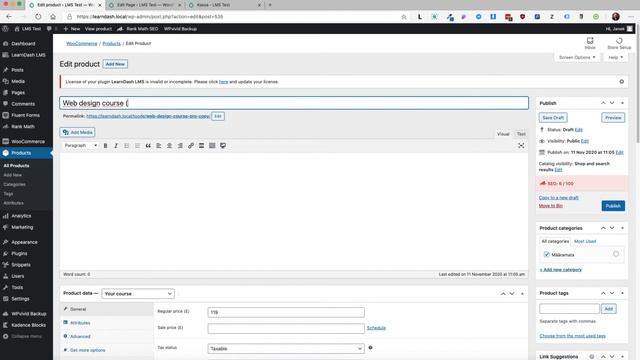Viewport: 640px width, 360px height.
Task: Insert a bulleted list in the editor
Action: tap(127, 146)
